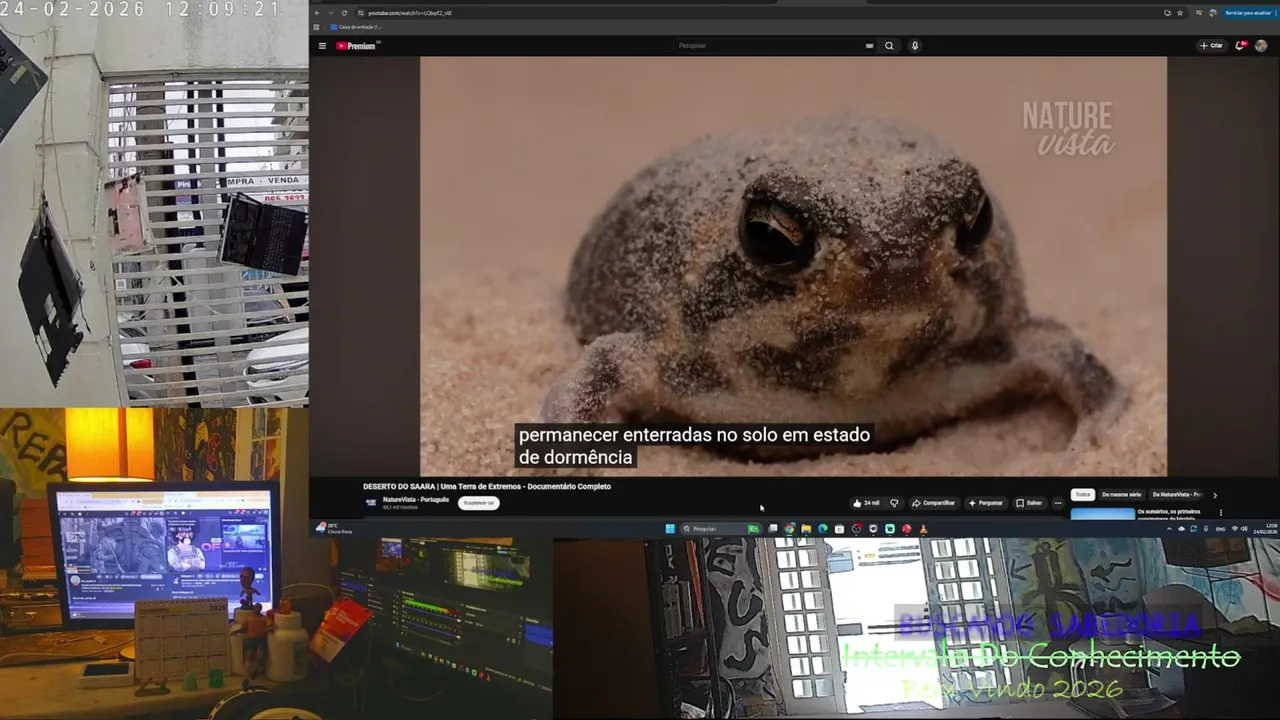
Task: Click the browser forward arrow
Action: 330,13
